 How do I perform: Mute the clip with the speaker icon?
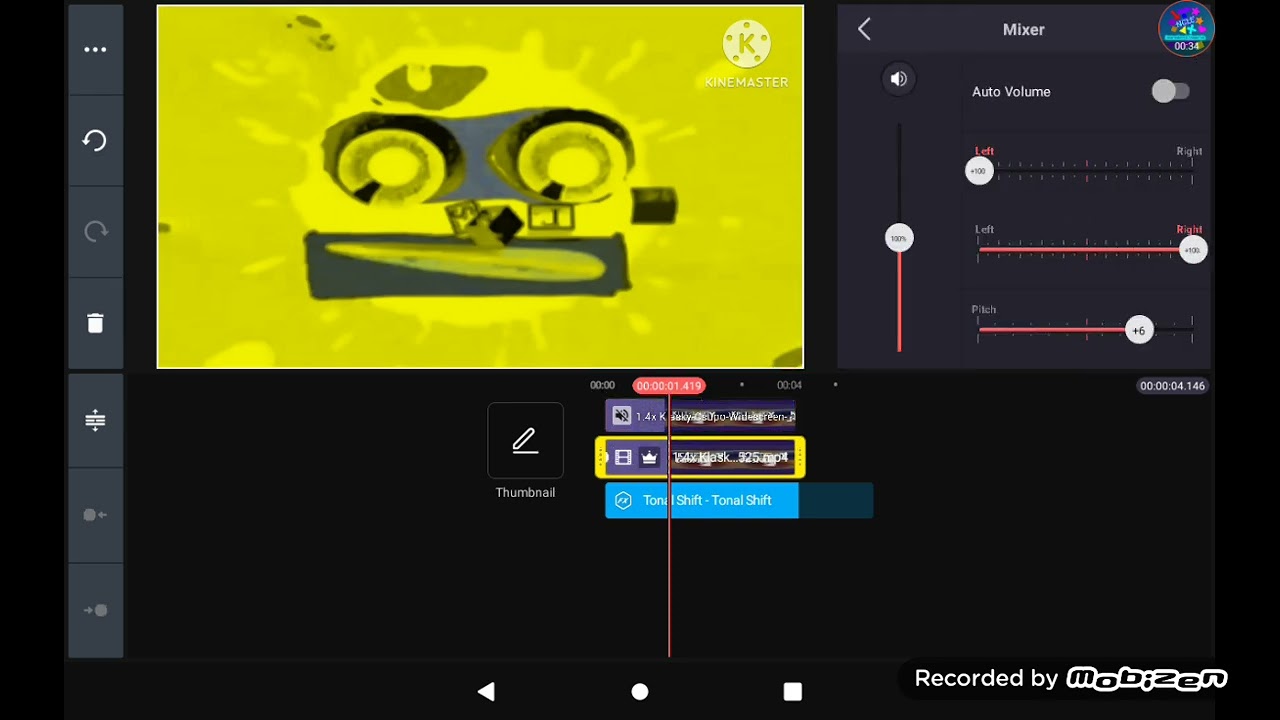point(899,79)
